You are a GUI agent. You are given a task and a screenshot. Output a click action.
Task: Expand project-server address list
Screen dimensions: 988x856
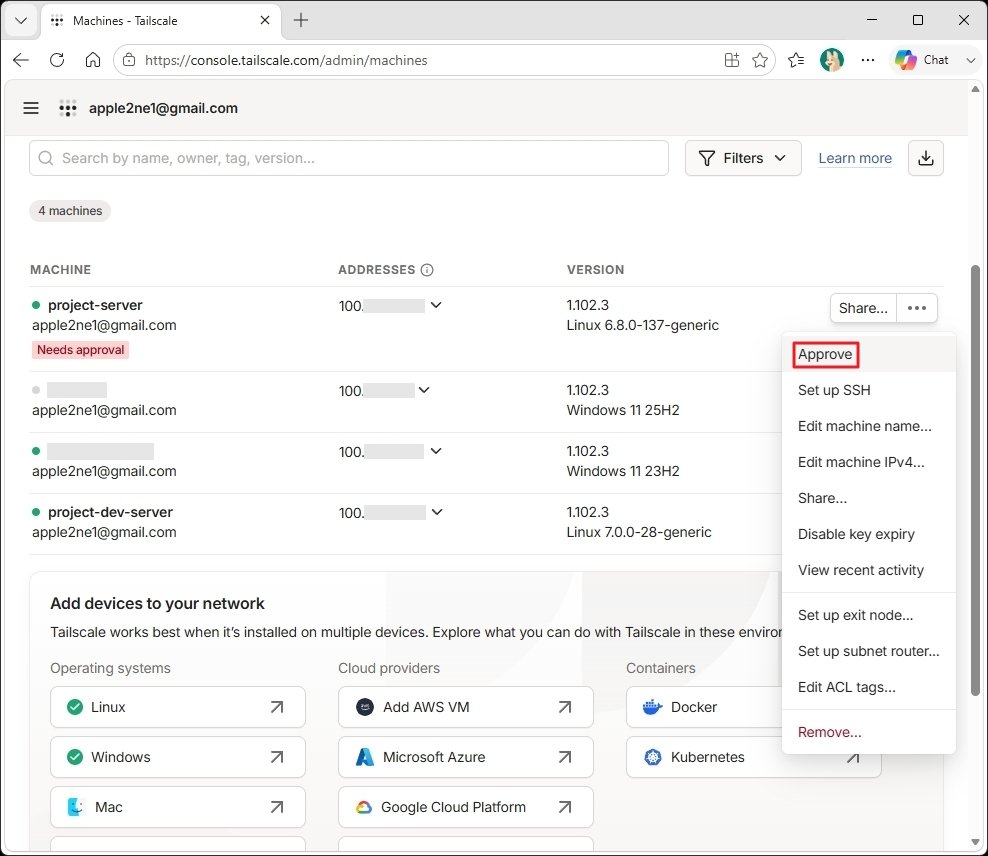click(x=436, y=305)
